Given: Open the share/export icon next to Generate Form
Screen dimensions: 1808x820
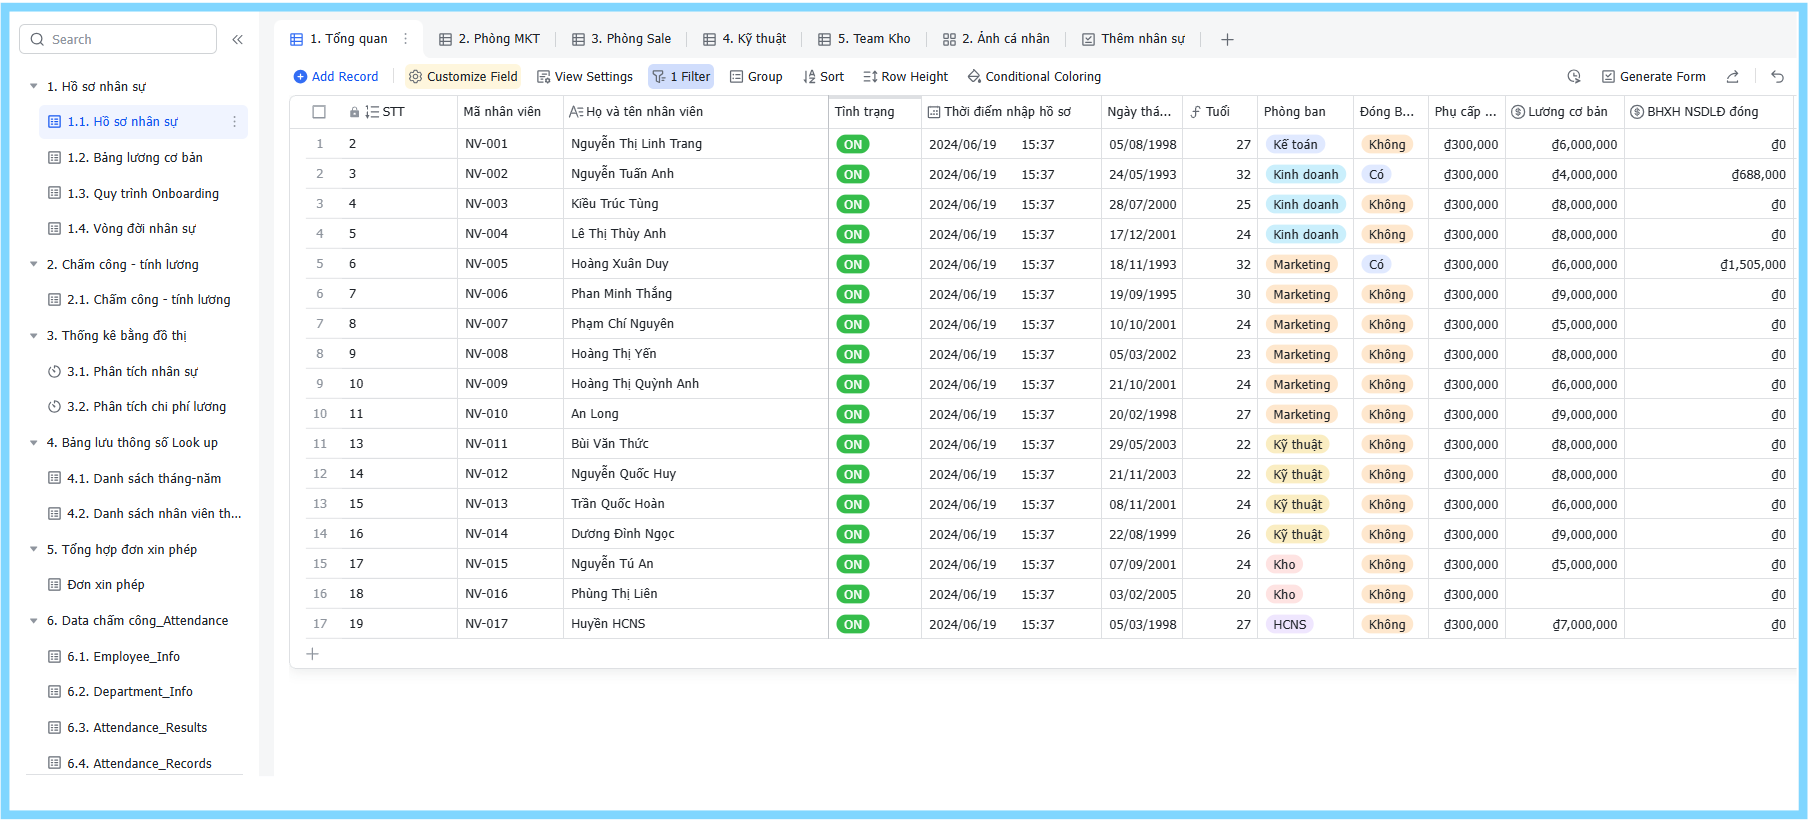Looking at the screenshot, I should pyautogui.click(x=1733, y=77).
